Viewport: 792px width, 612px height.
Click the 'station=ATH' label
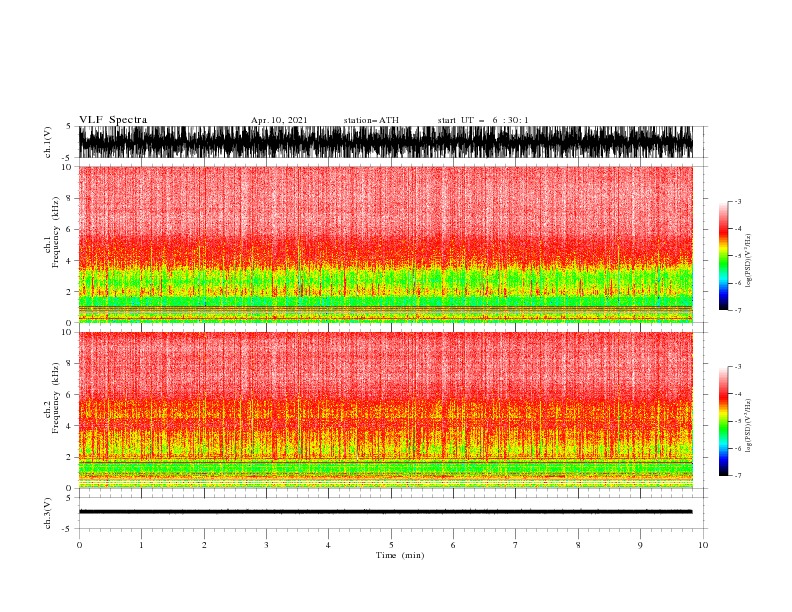coord(371,120)
